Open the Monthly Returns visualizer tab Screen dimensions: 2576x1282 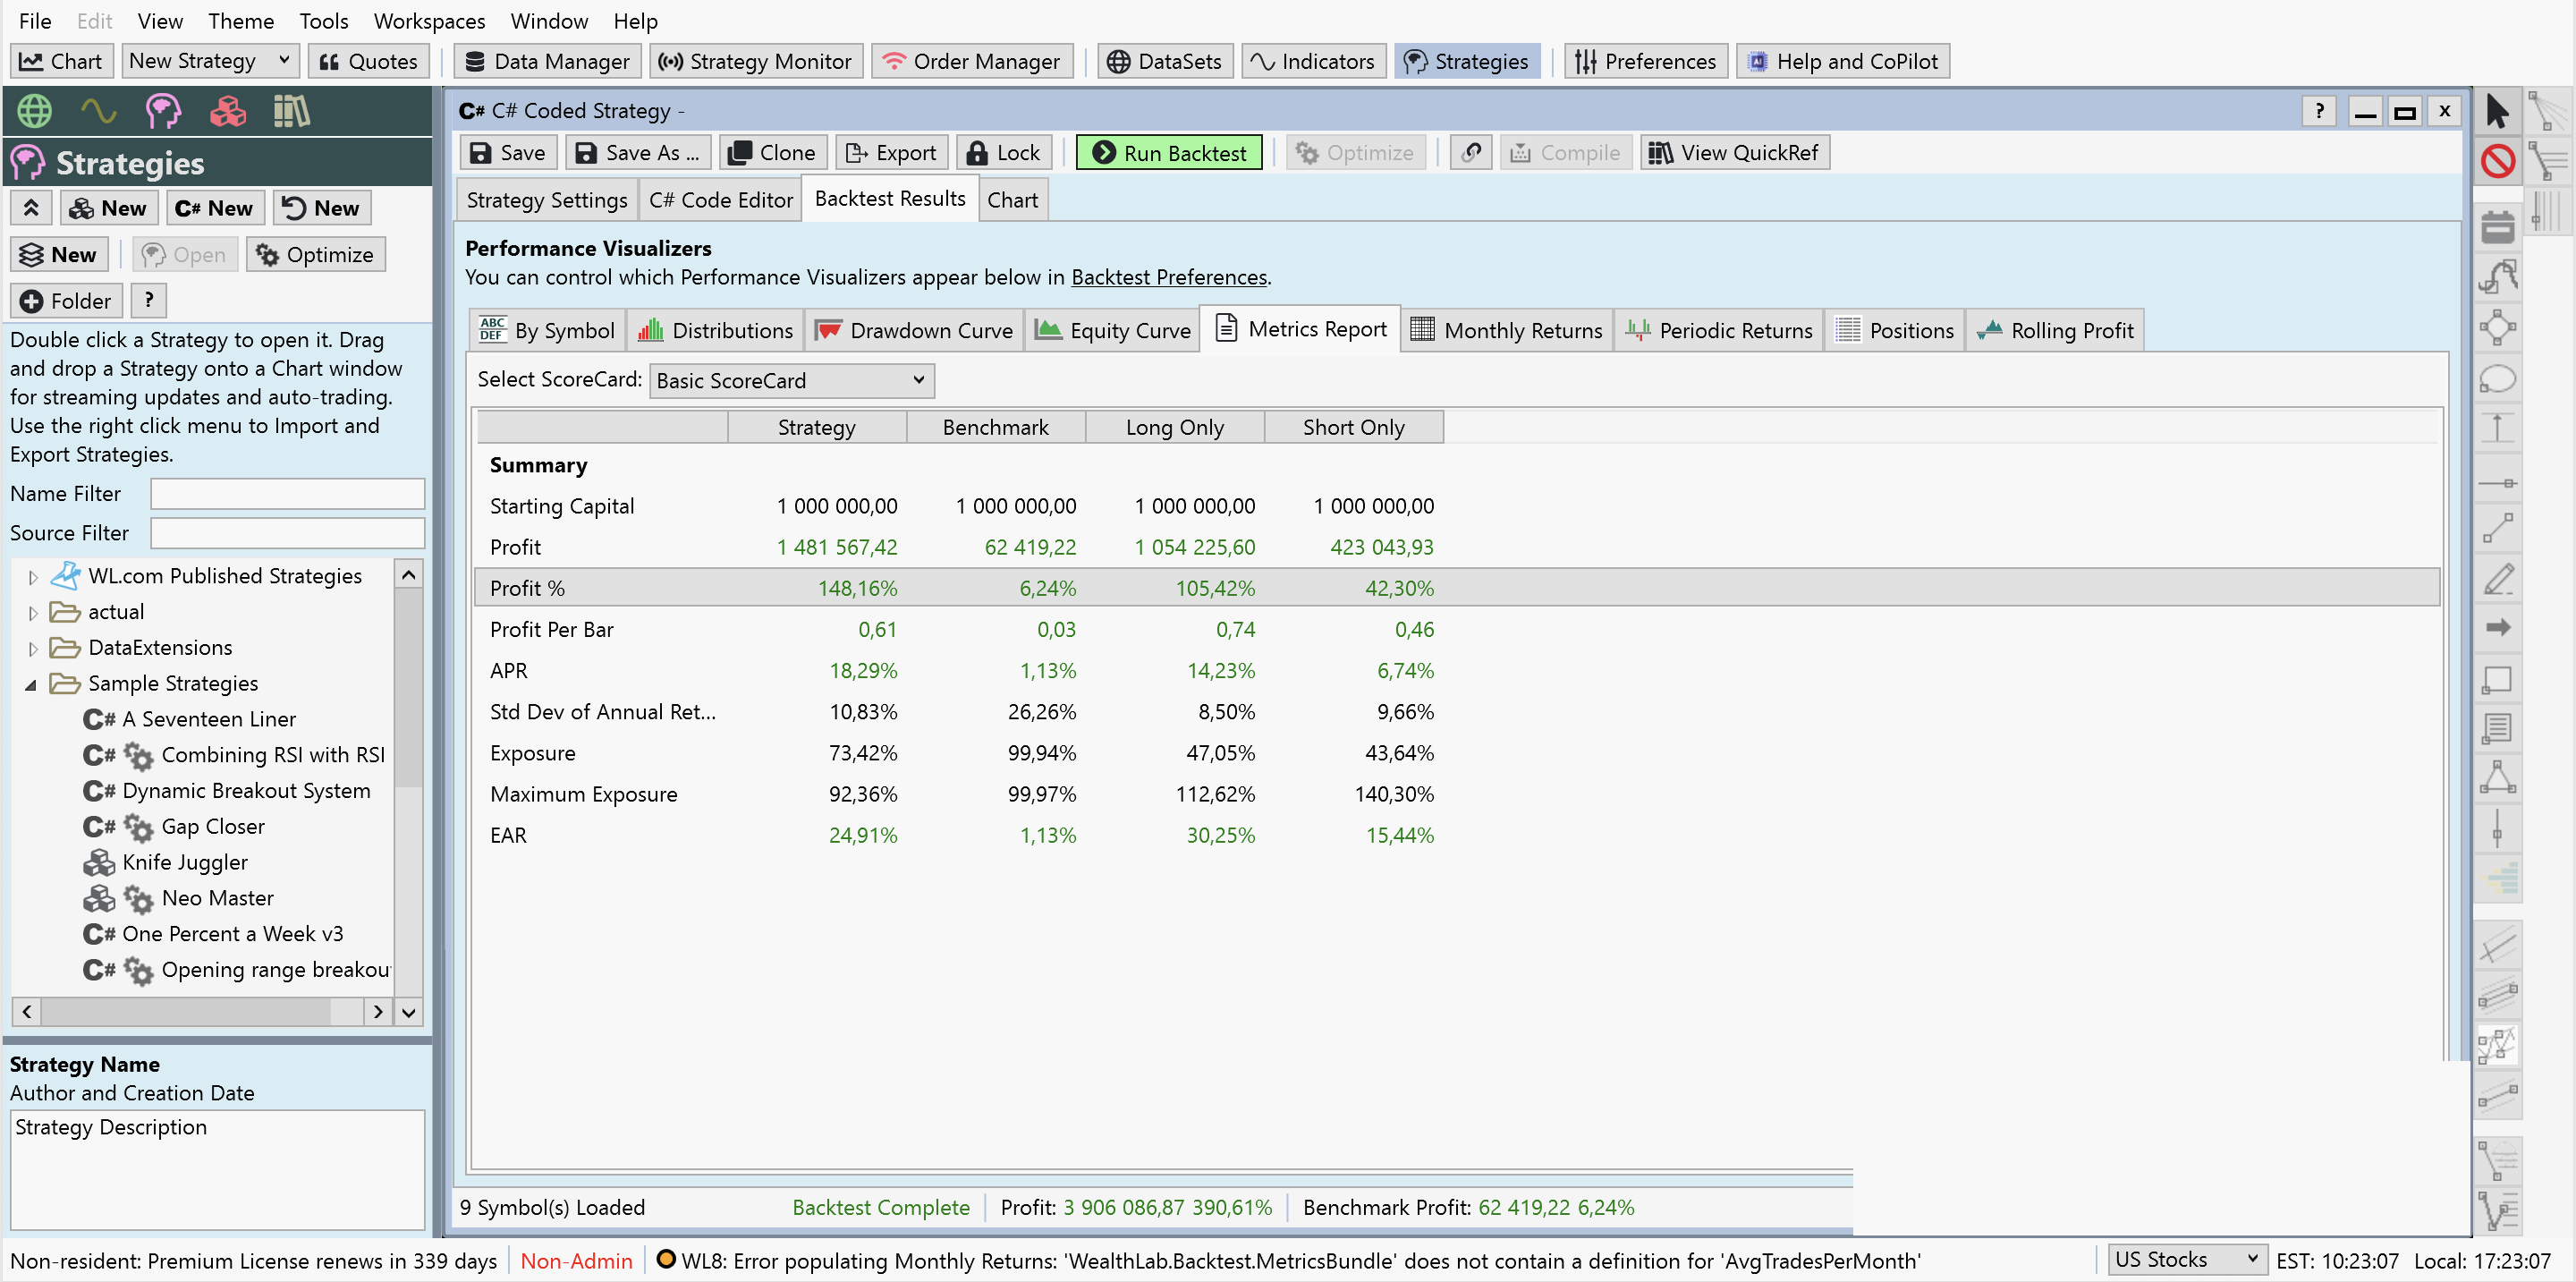[x=1506, y=330]
